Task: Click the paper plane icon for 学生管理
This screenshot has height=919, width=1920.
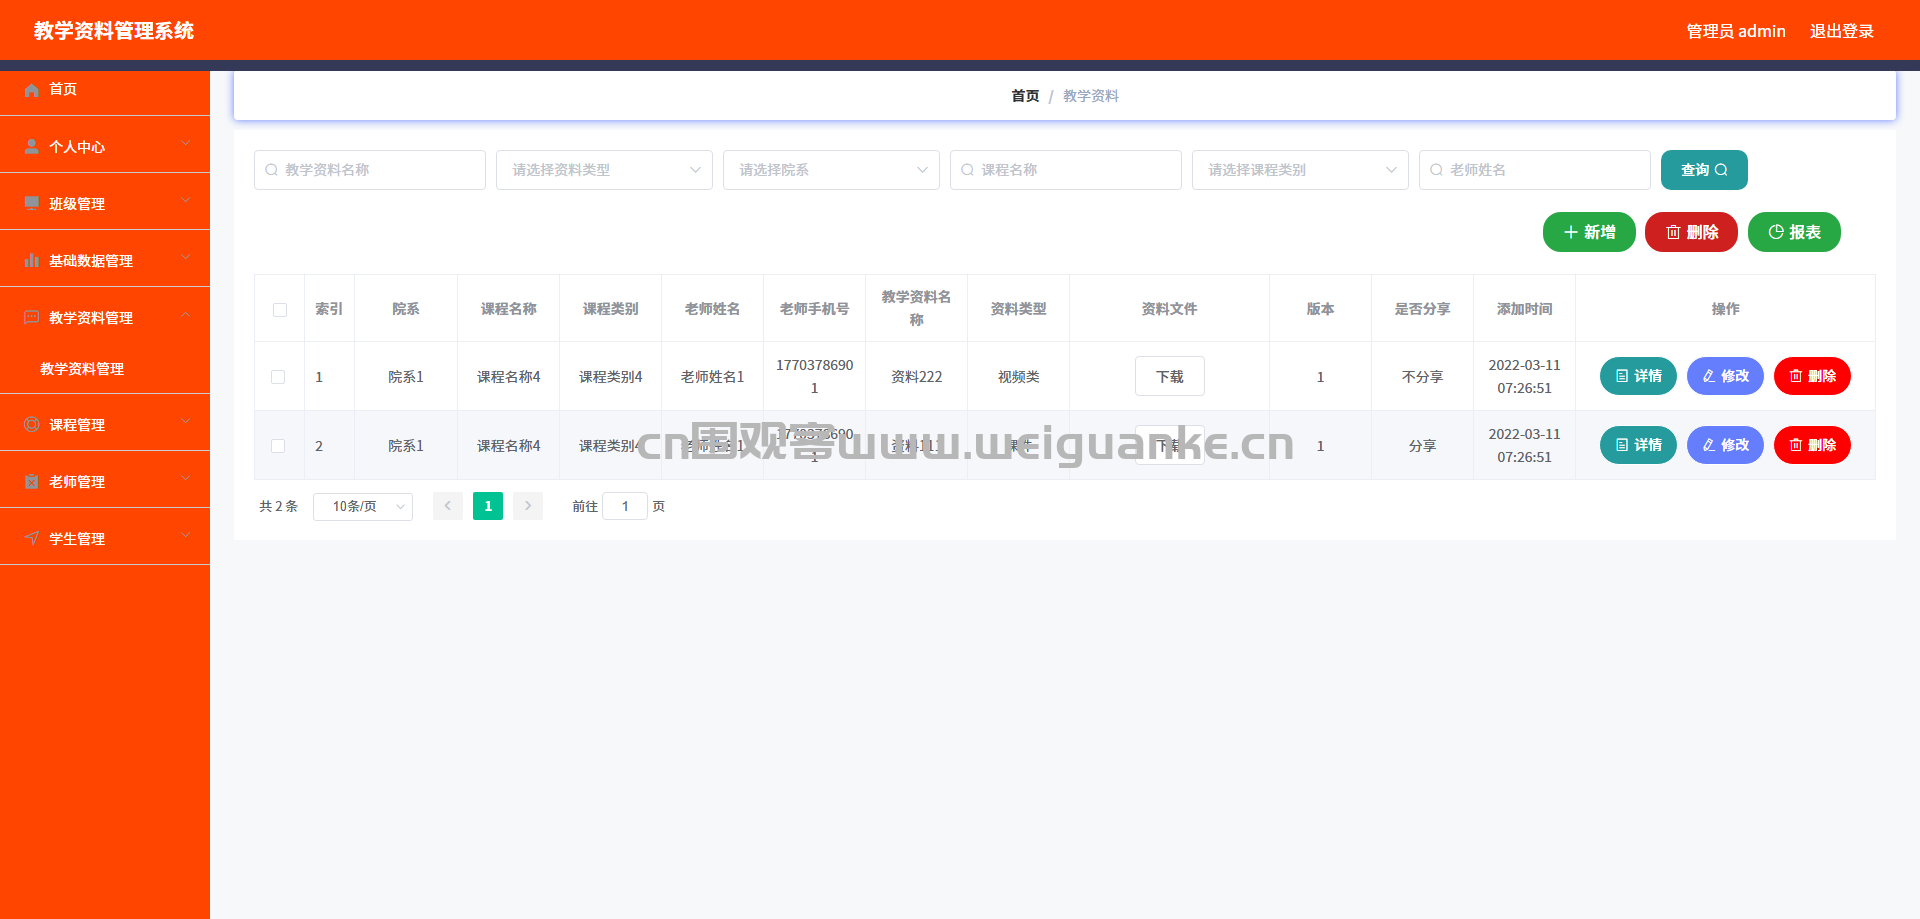Action: click(32, 539)
